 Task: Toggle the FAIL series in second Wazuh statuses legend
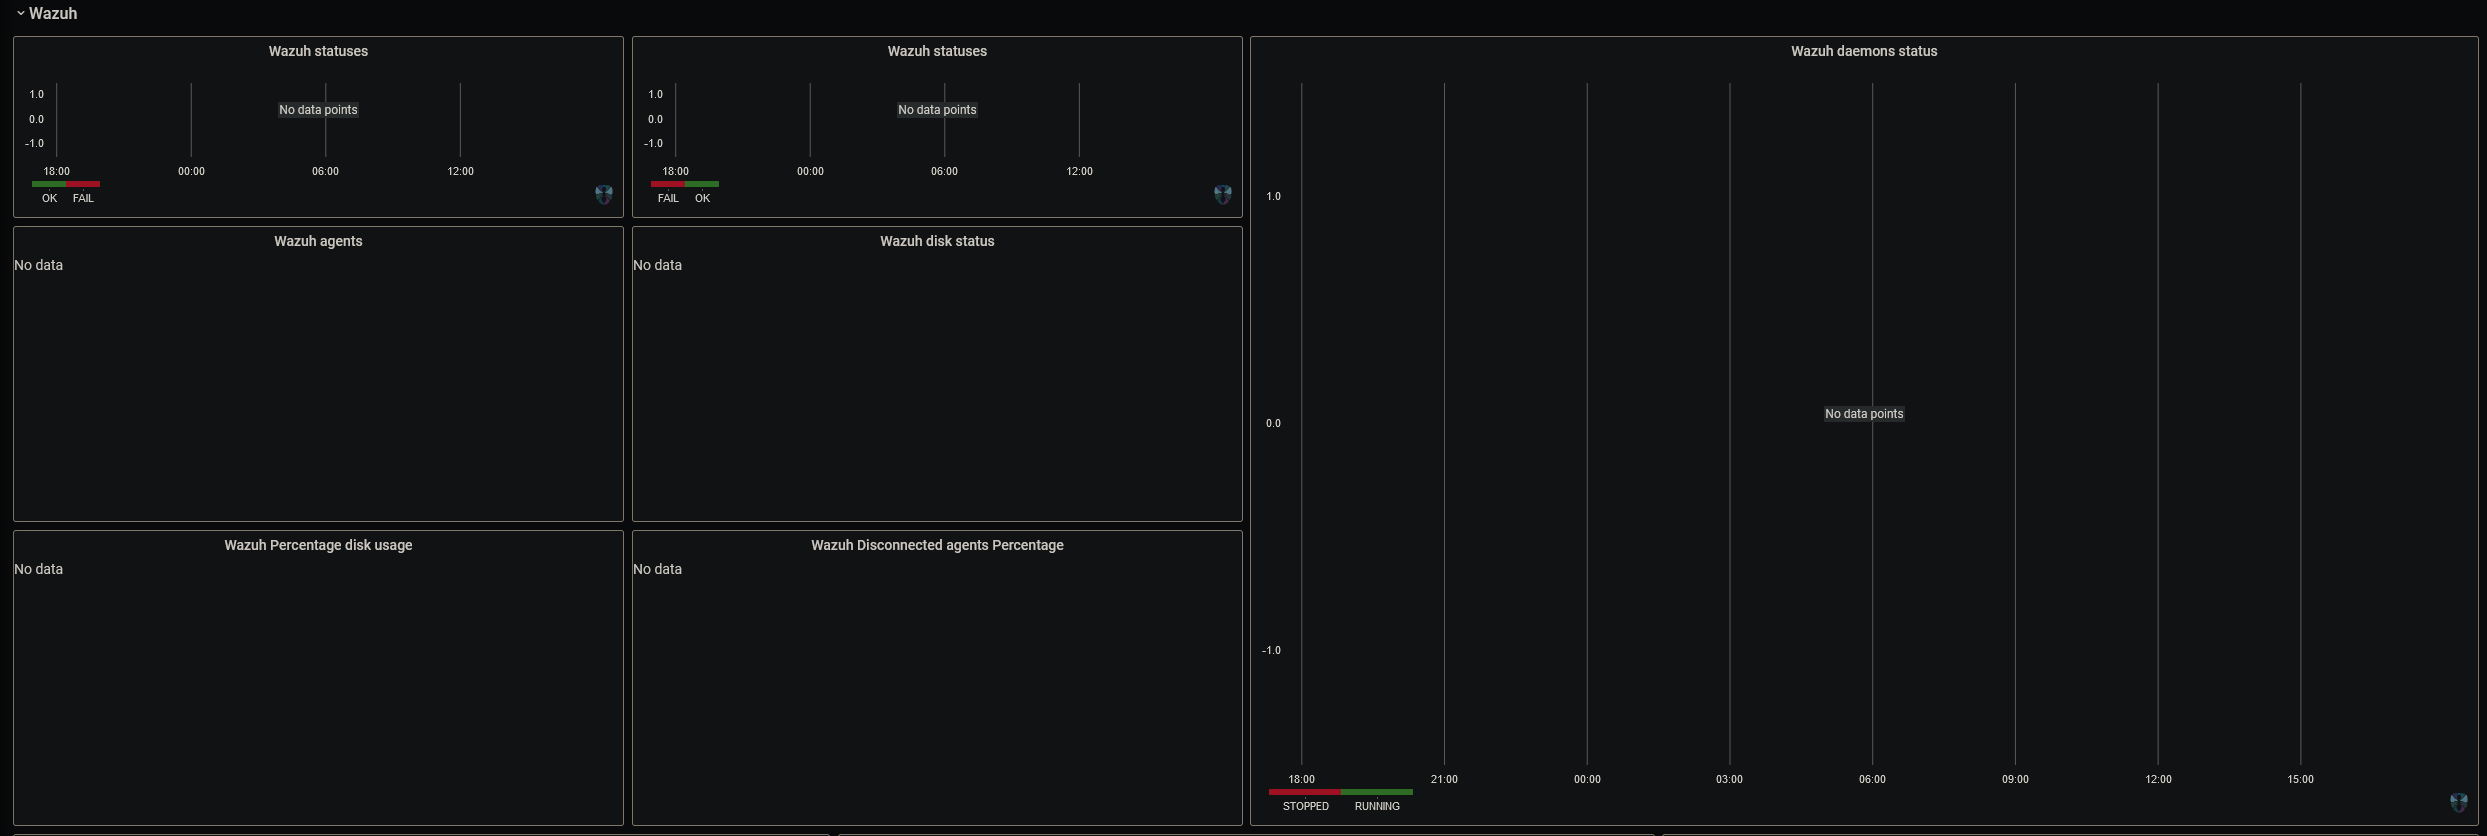point(668,198)
